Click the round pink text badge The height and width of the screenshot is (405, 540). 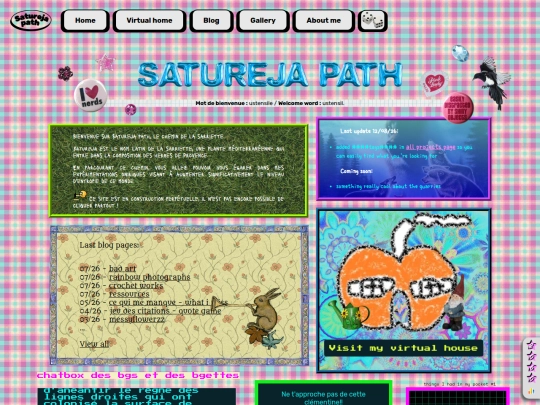pos(458,108)
